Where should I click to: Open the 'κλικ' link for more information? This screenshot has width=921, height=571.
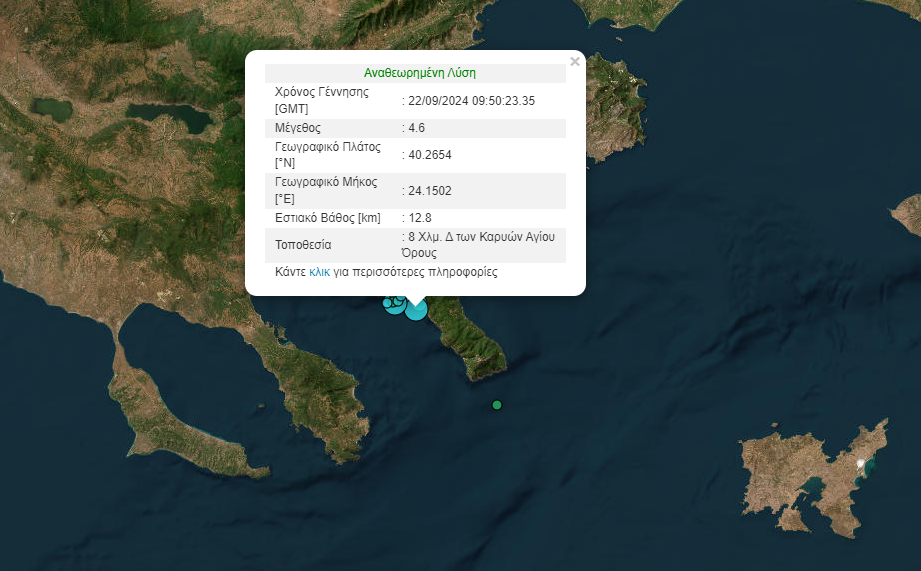(319, 272)
